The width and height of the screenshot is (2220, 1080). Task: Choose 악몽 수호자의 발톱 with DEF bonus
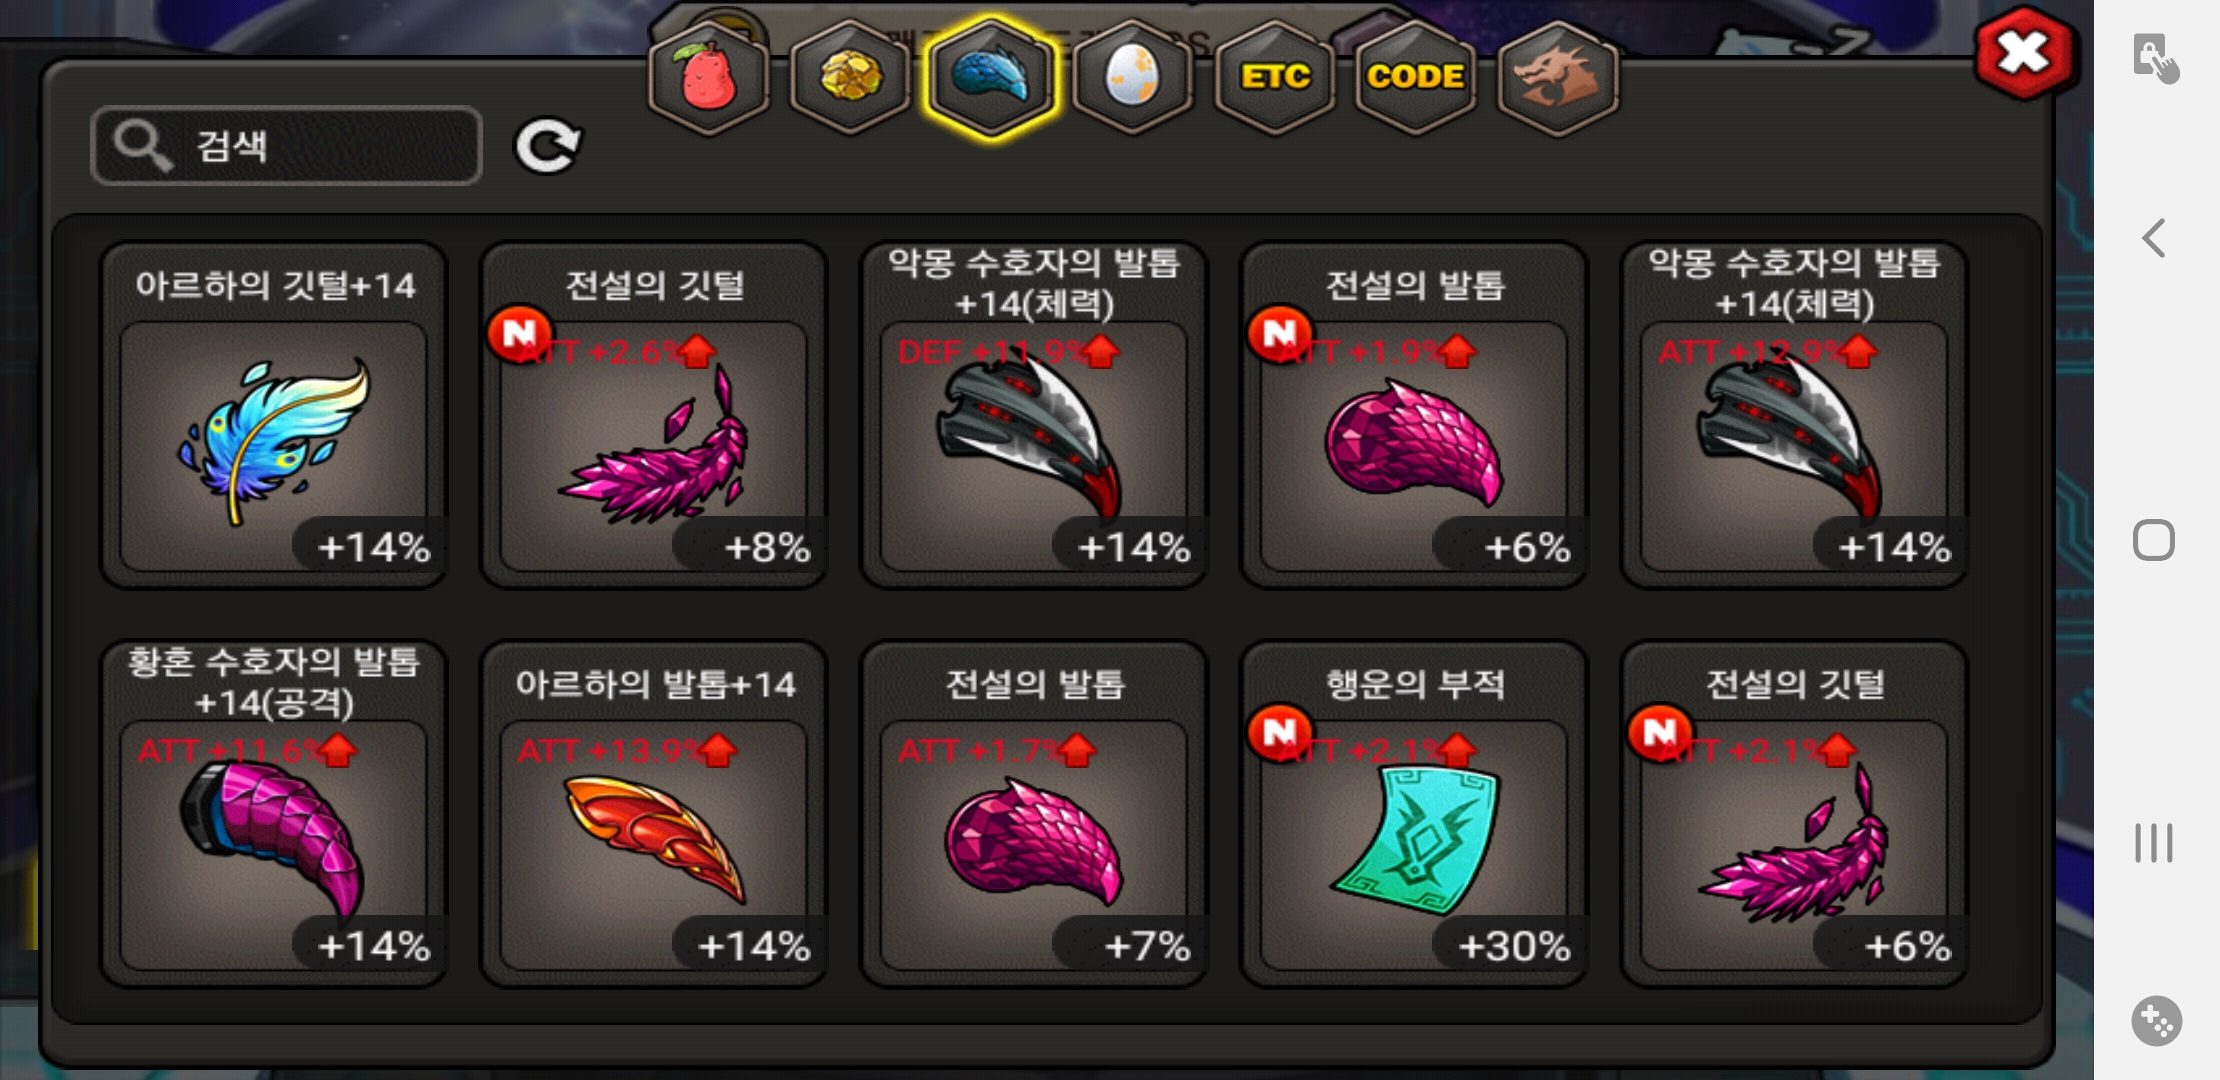click(1034, 415)
